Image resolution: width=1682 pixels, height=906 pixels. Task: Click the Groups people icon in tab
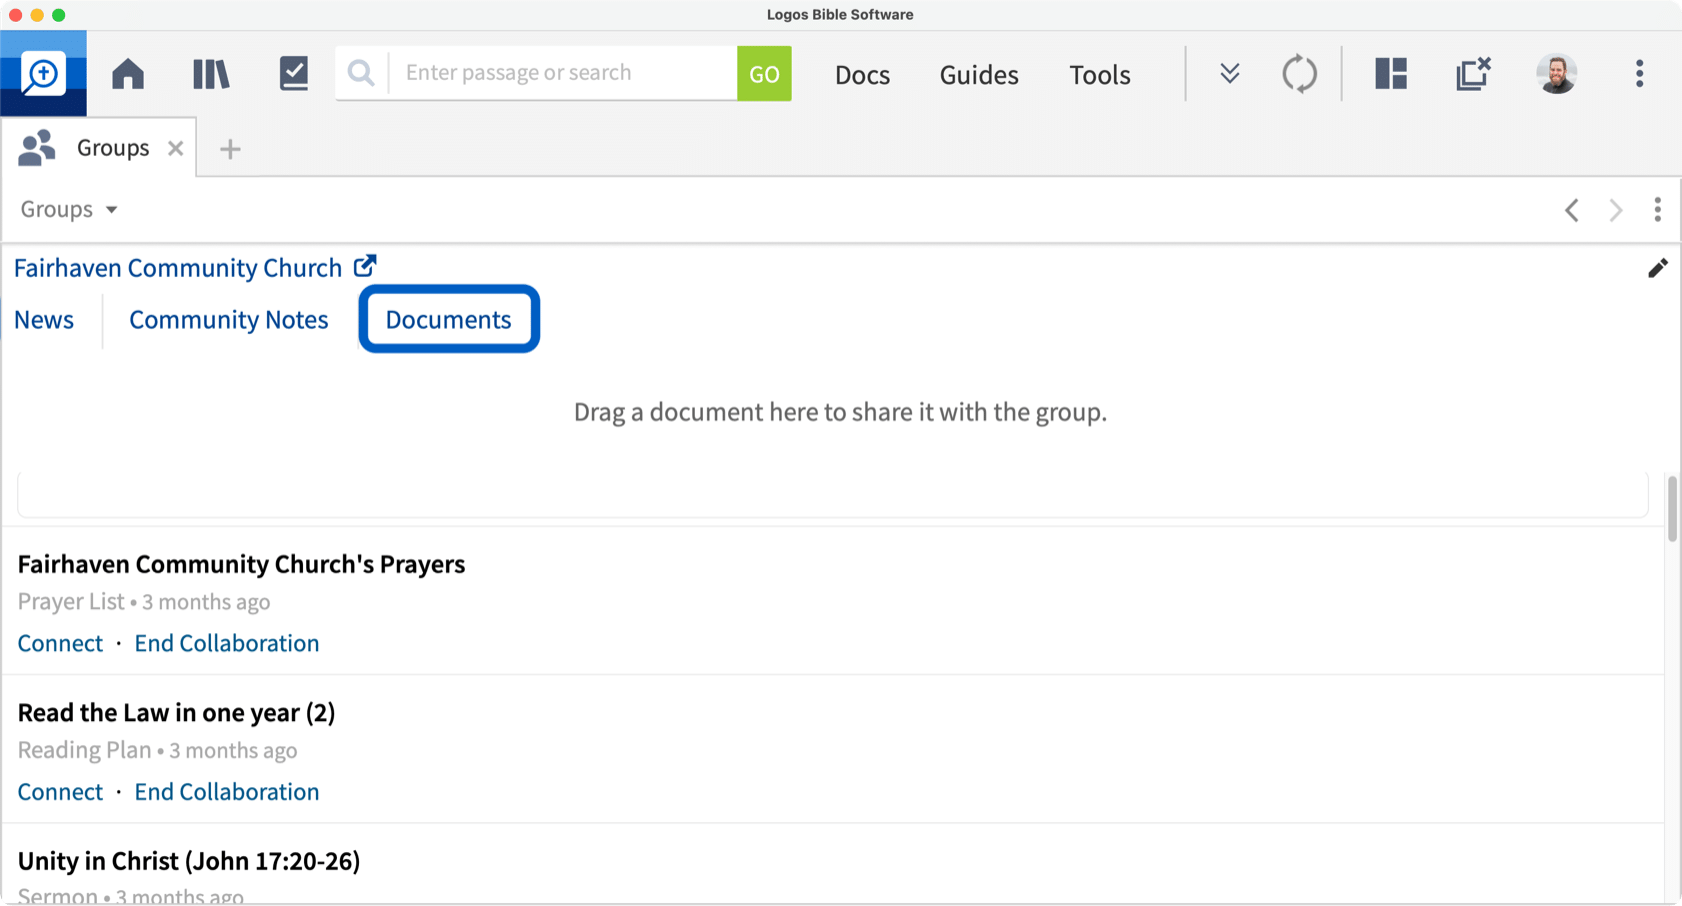pos(37,148)
